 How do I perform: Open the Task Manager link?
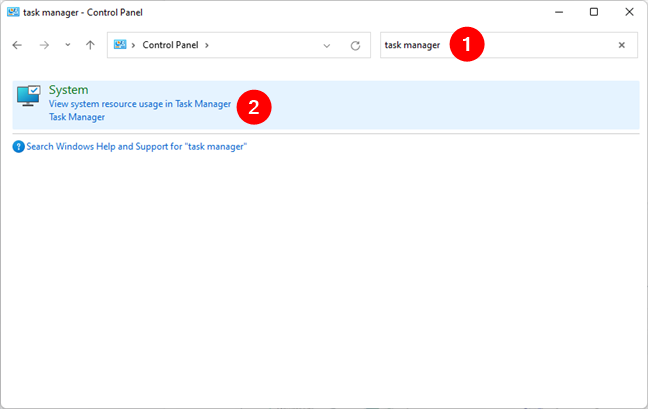click(77, 117)
